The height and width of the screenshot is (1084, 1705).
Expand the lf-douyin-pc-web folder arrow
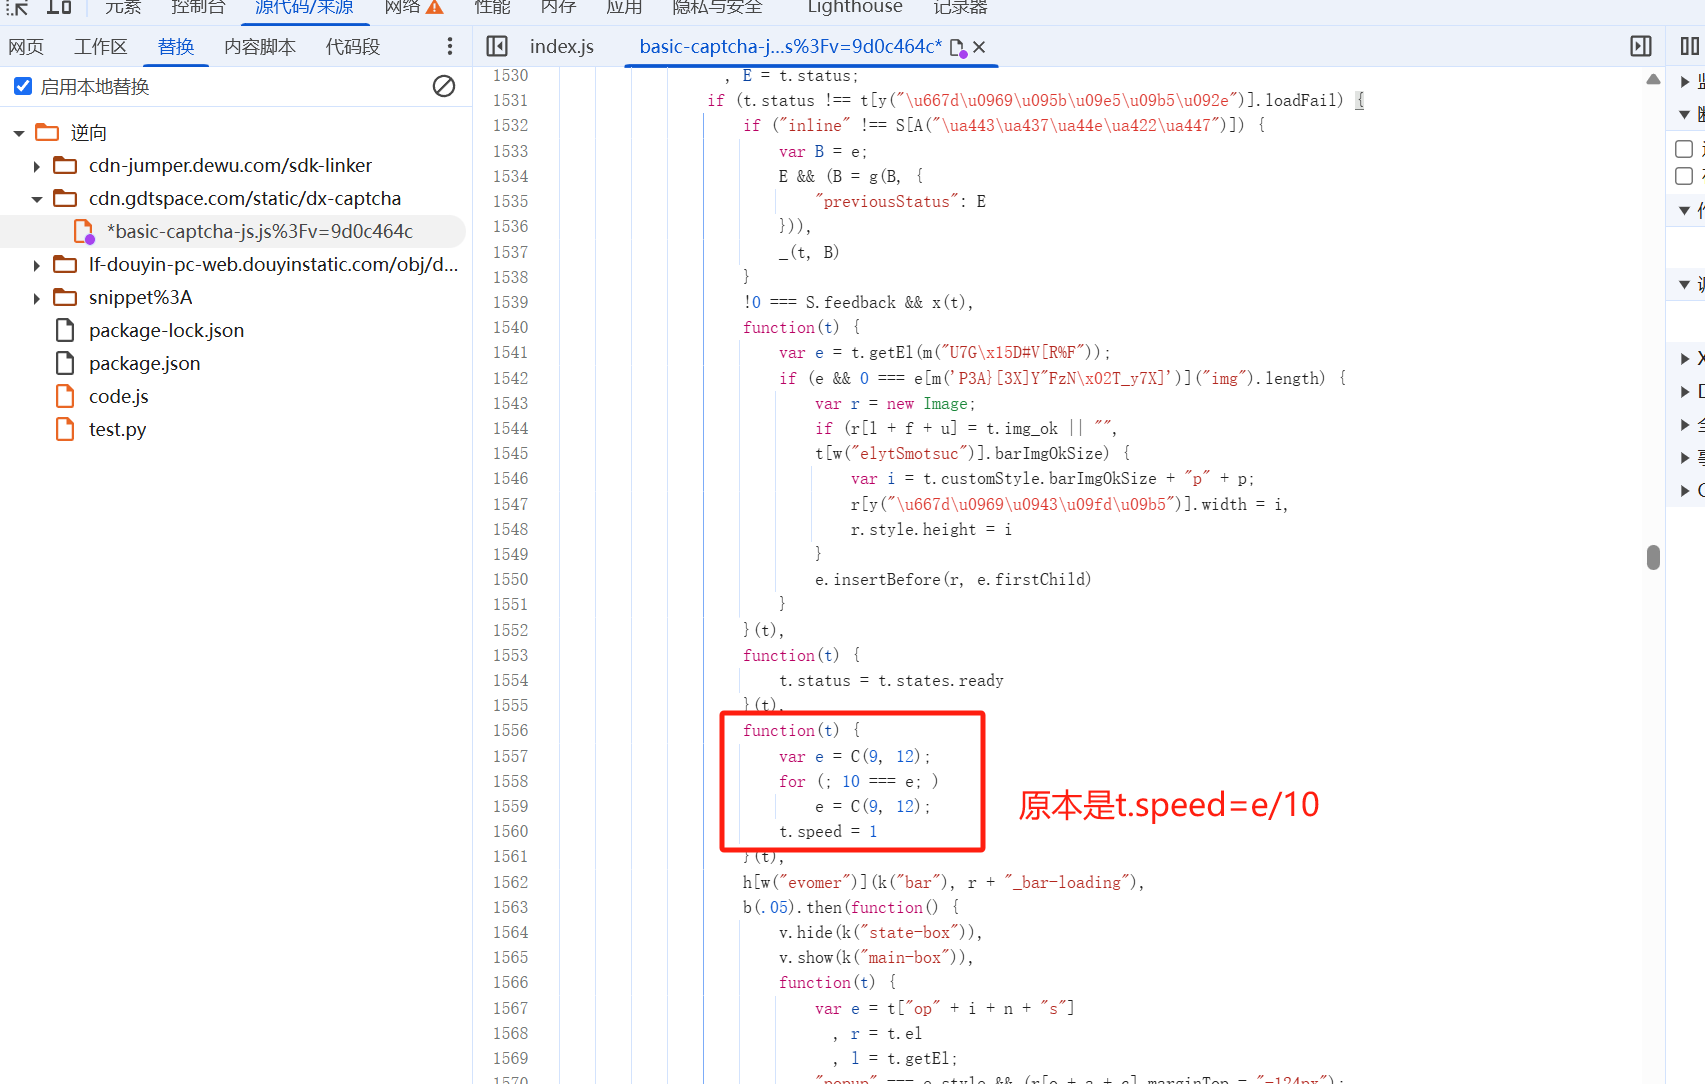coord(37,265)
